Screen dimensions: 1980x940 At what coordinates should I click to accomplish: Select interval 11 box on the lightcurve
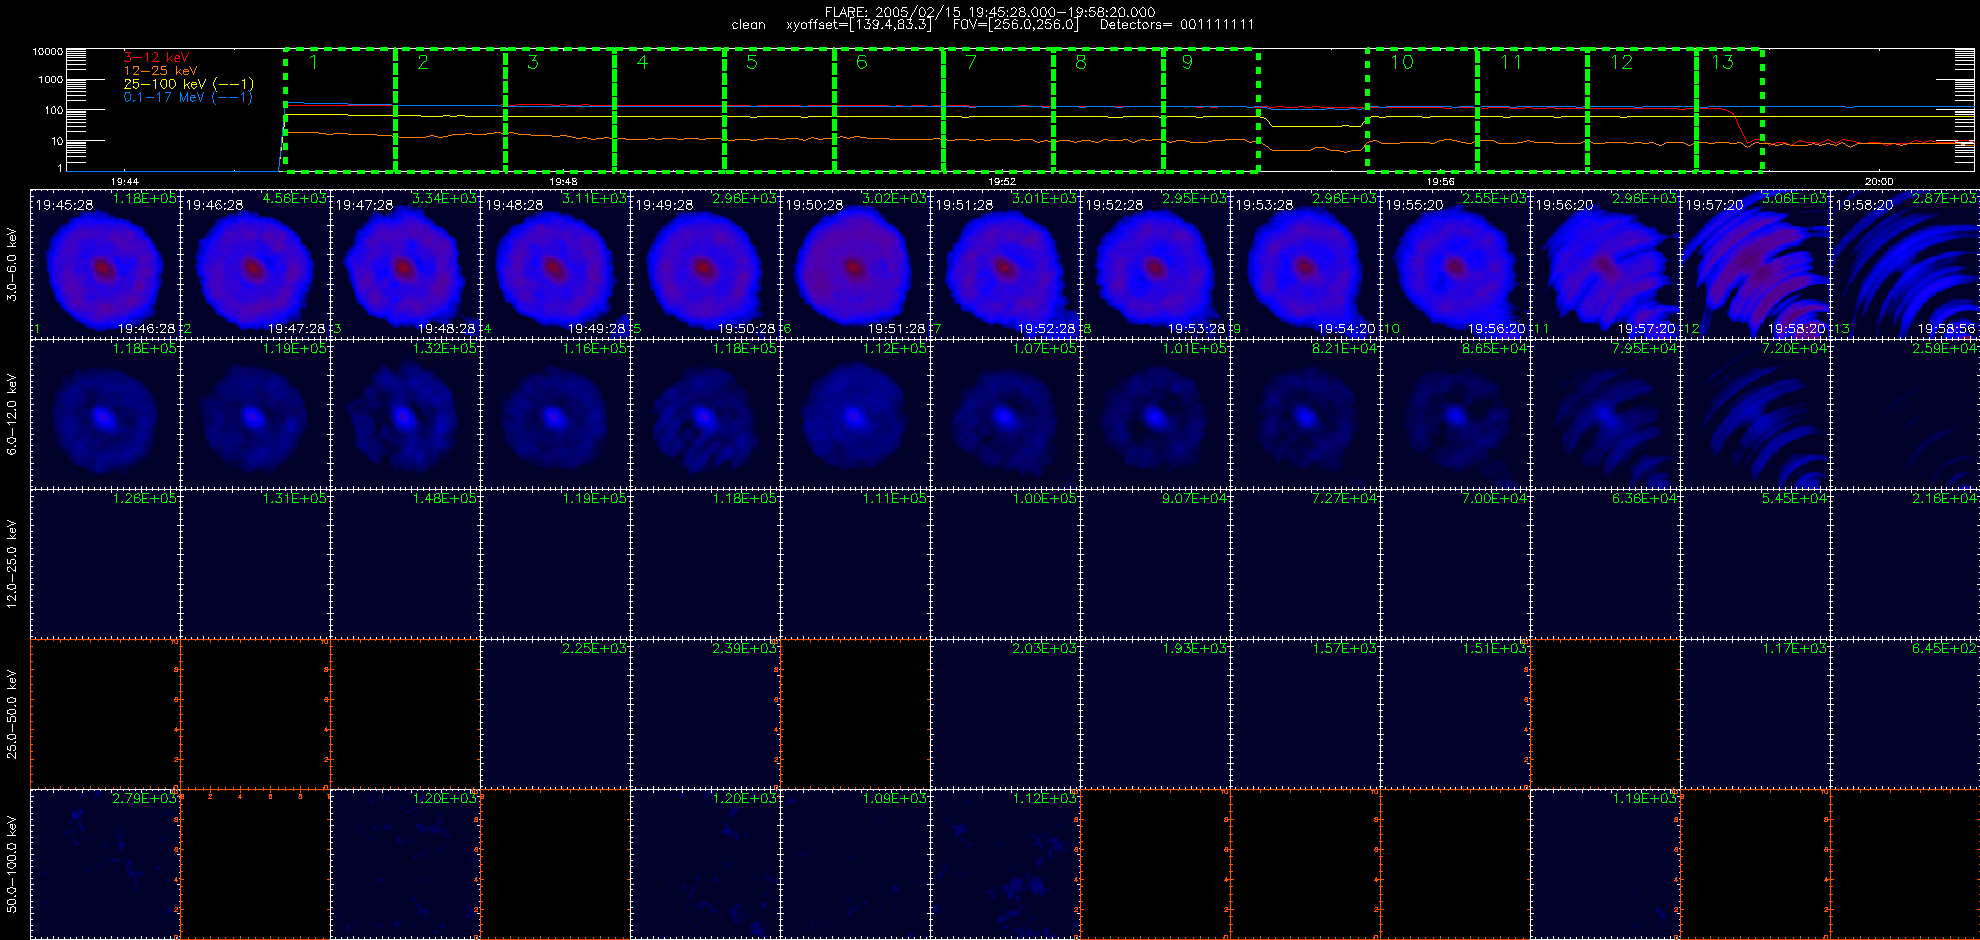coord(1532,110)
